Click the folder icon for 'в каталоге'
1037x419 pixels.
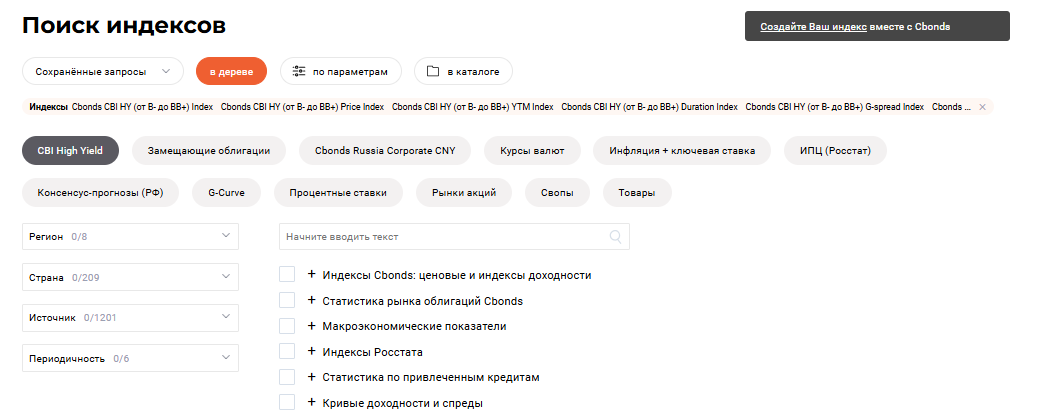click(432, 72)
